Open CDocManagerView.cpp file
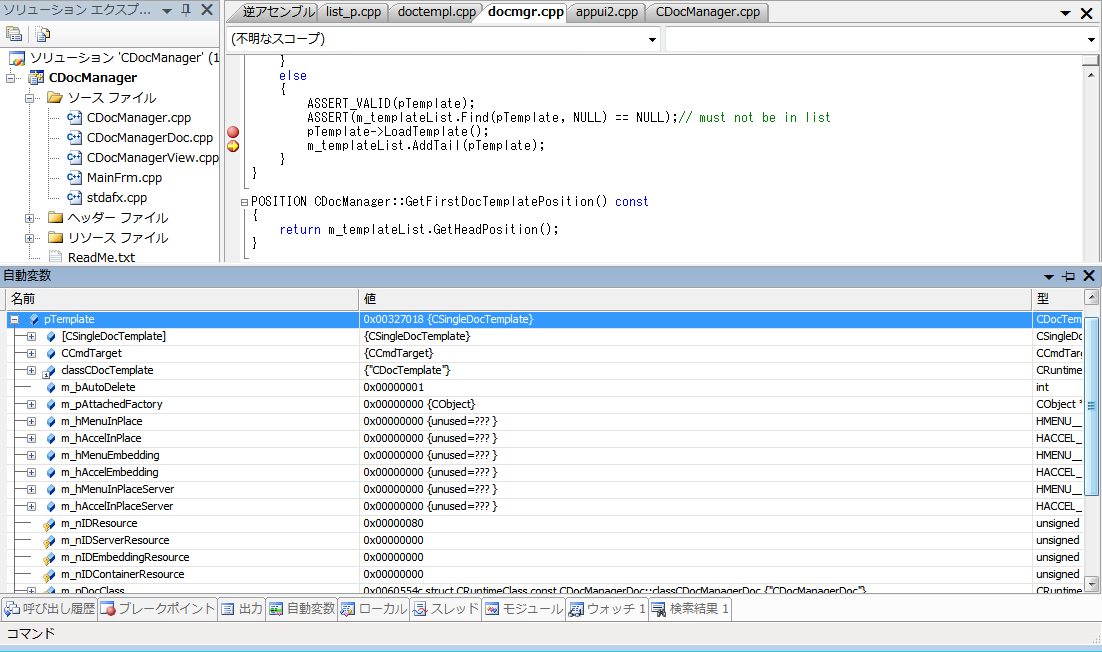This screenshot has width=1102, height=652. click(x=153, y=157)
